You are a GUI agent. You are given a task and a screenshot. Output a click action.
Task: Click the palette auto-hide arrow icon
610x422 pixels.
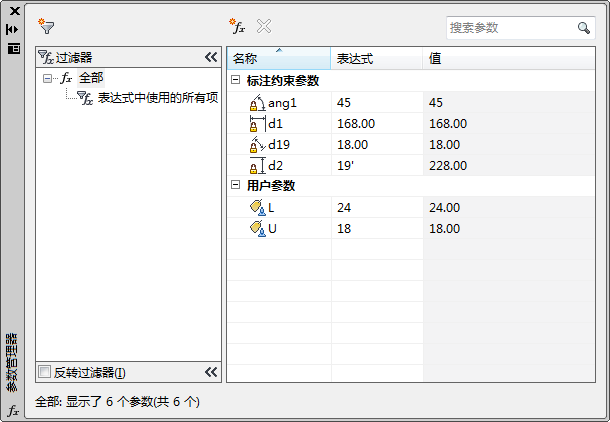click(13, 30)
